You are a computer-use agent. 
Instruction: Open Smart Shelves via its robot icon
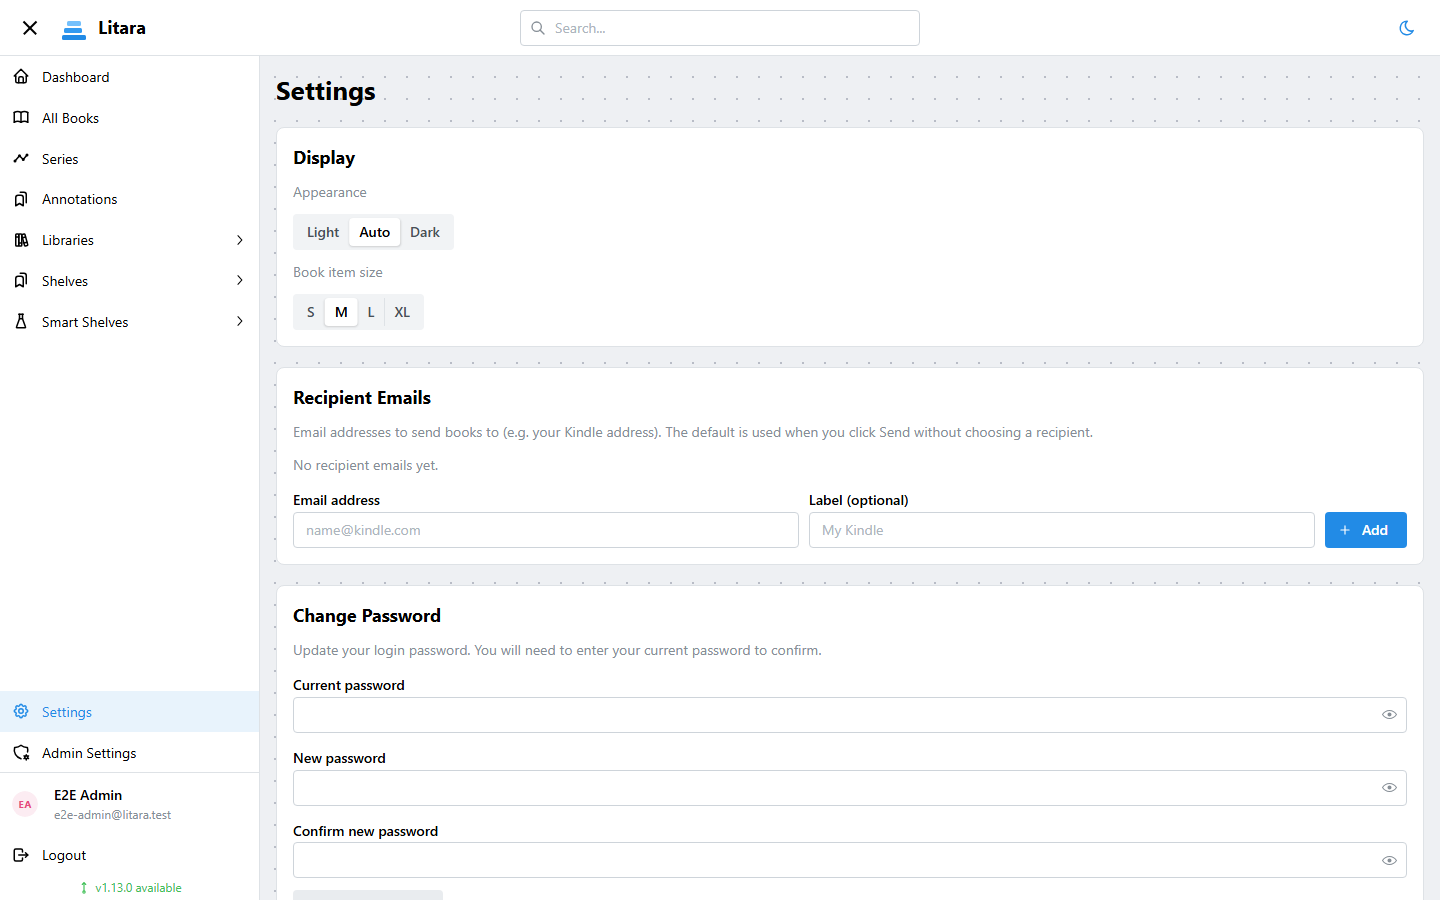pyautogui.click(x=21, y=321)
